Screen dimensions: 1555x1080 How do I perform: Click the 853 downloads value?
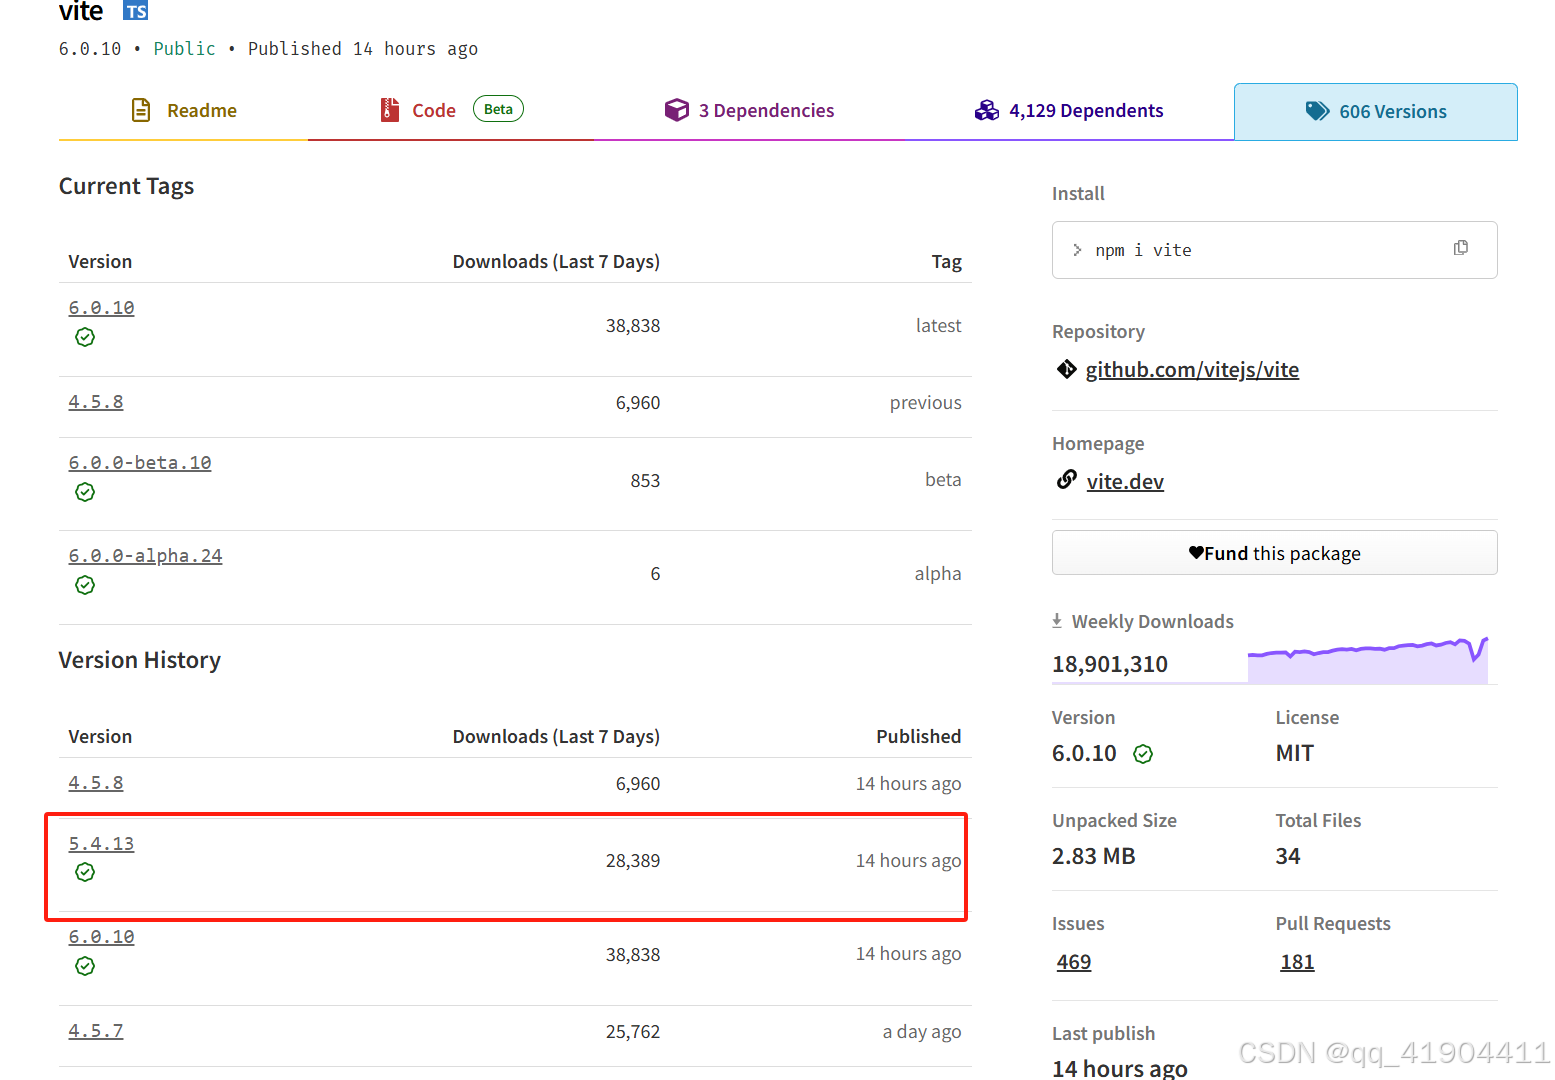645,481
